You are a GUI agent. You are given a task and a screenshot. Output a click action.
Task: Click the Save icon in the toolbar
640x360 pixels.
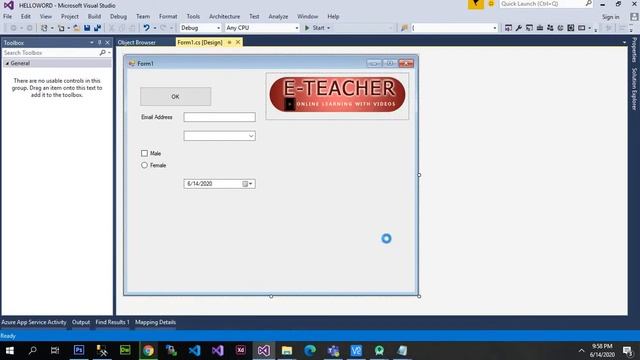pyautogui.click(x=87, y=28)
